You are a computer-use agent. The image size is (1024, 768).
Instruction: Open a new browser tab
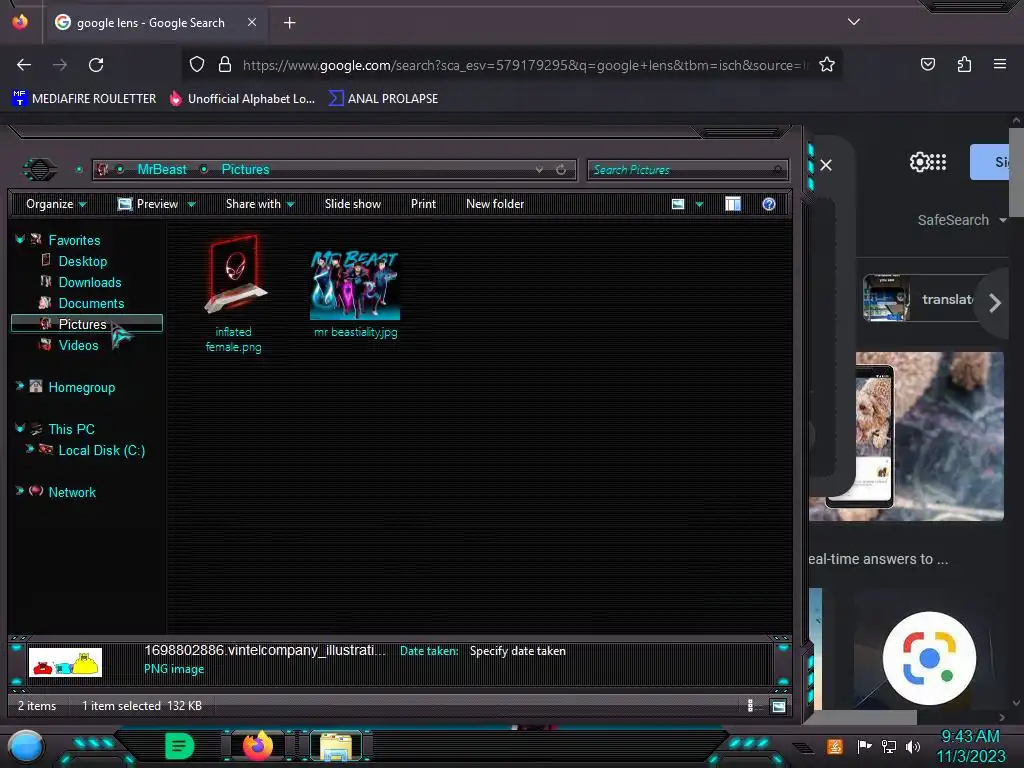tap(289, 23)
